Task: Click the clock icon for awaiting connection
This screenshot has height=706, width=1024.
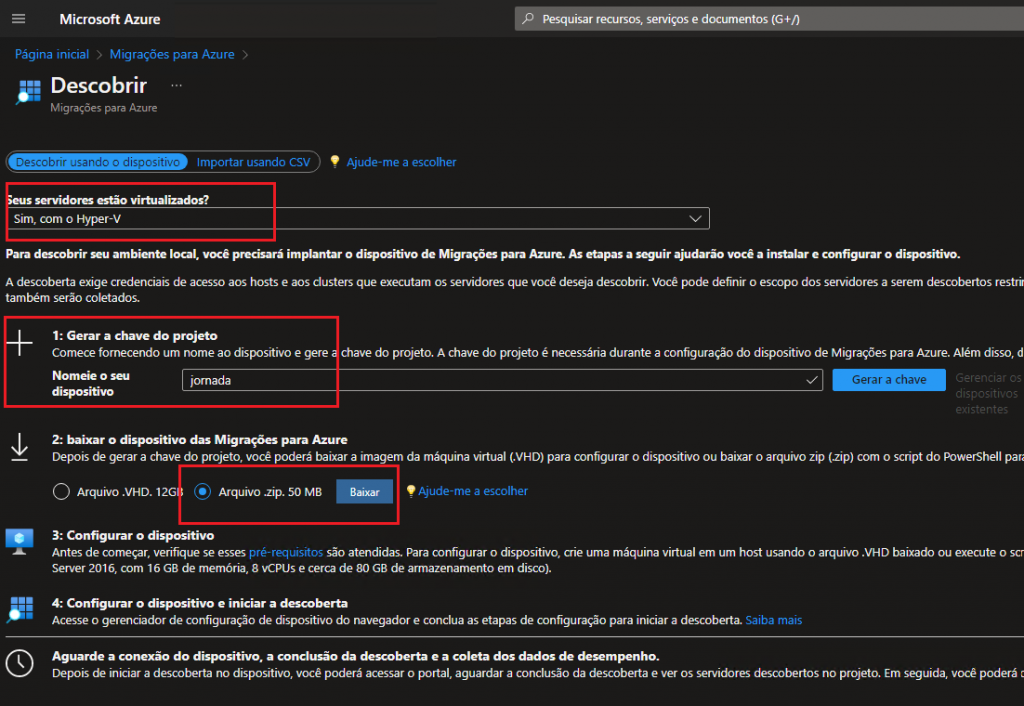Action: click(20, 663)
